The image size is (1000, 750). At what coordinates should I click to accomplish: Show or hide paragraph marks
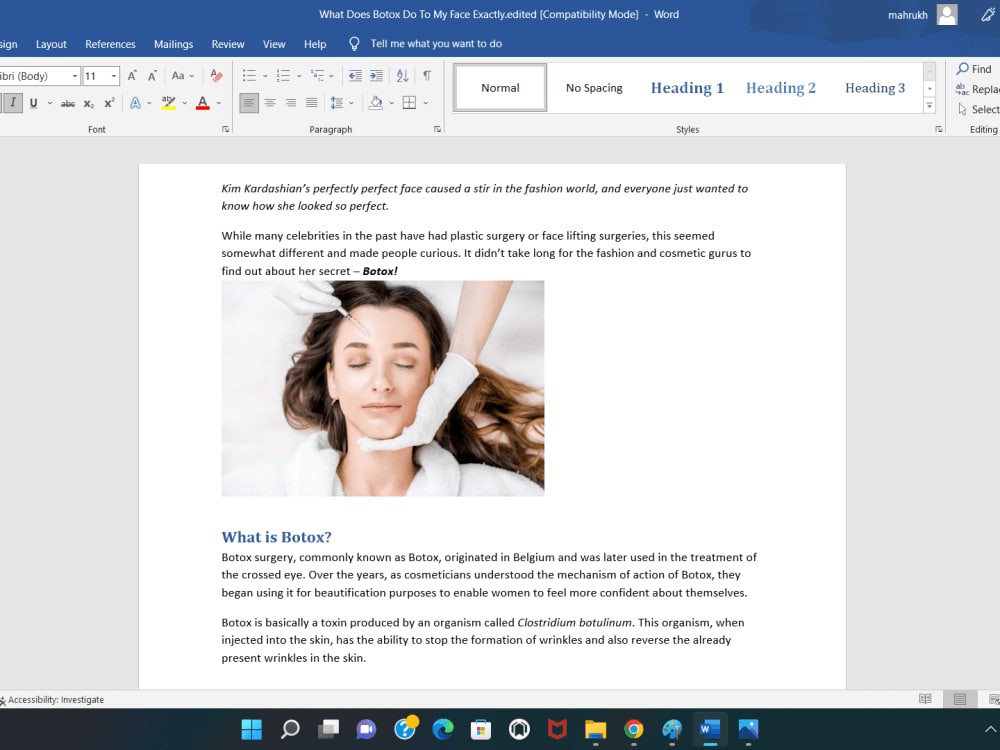(x=427, y=76)
